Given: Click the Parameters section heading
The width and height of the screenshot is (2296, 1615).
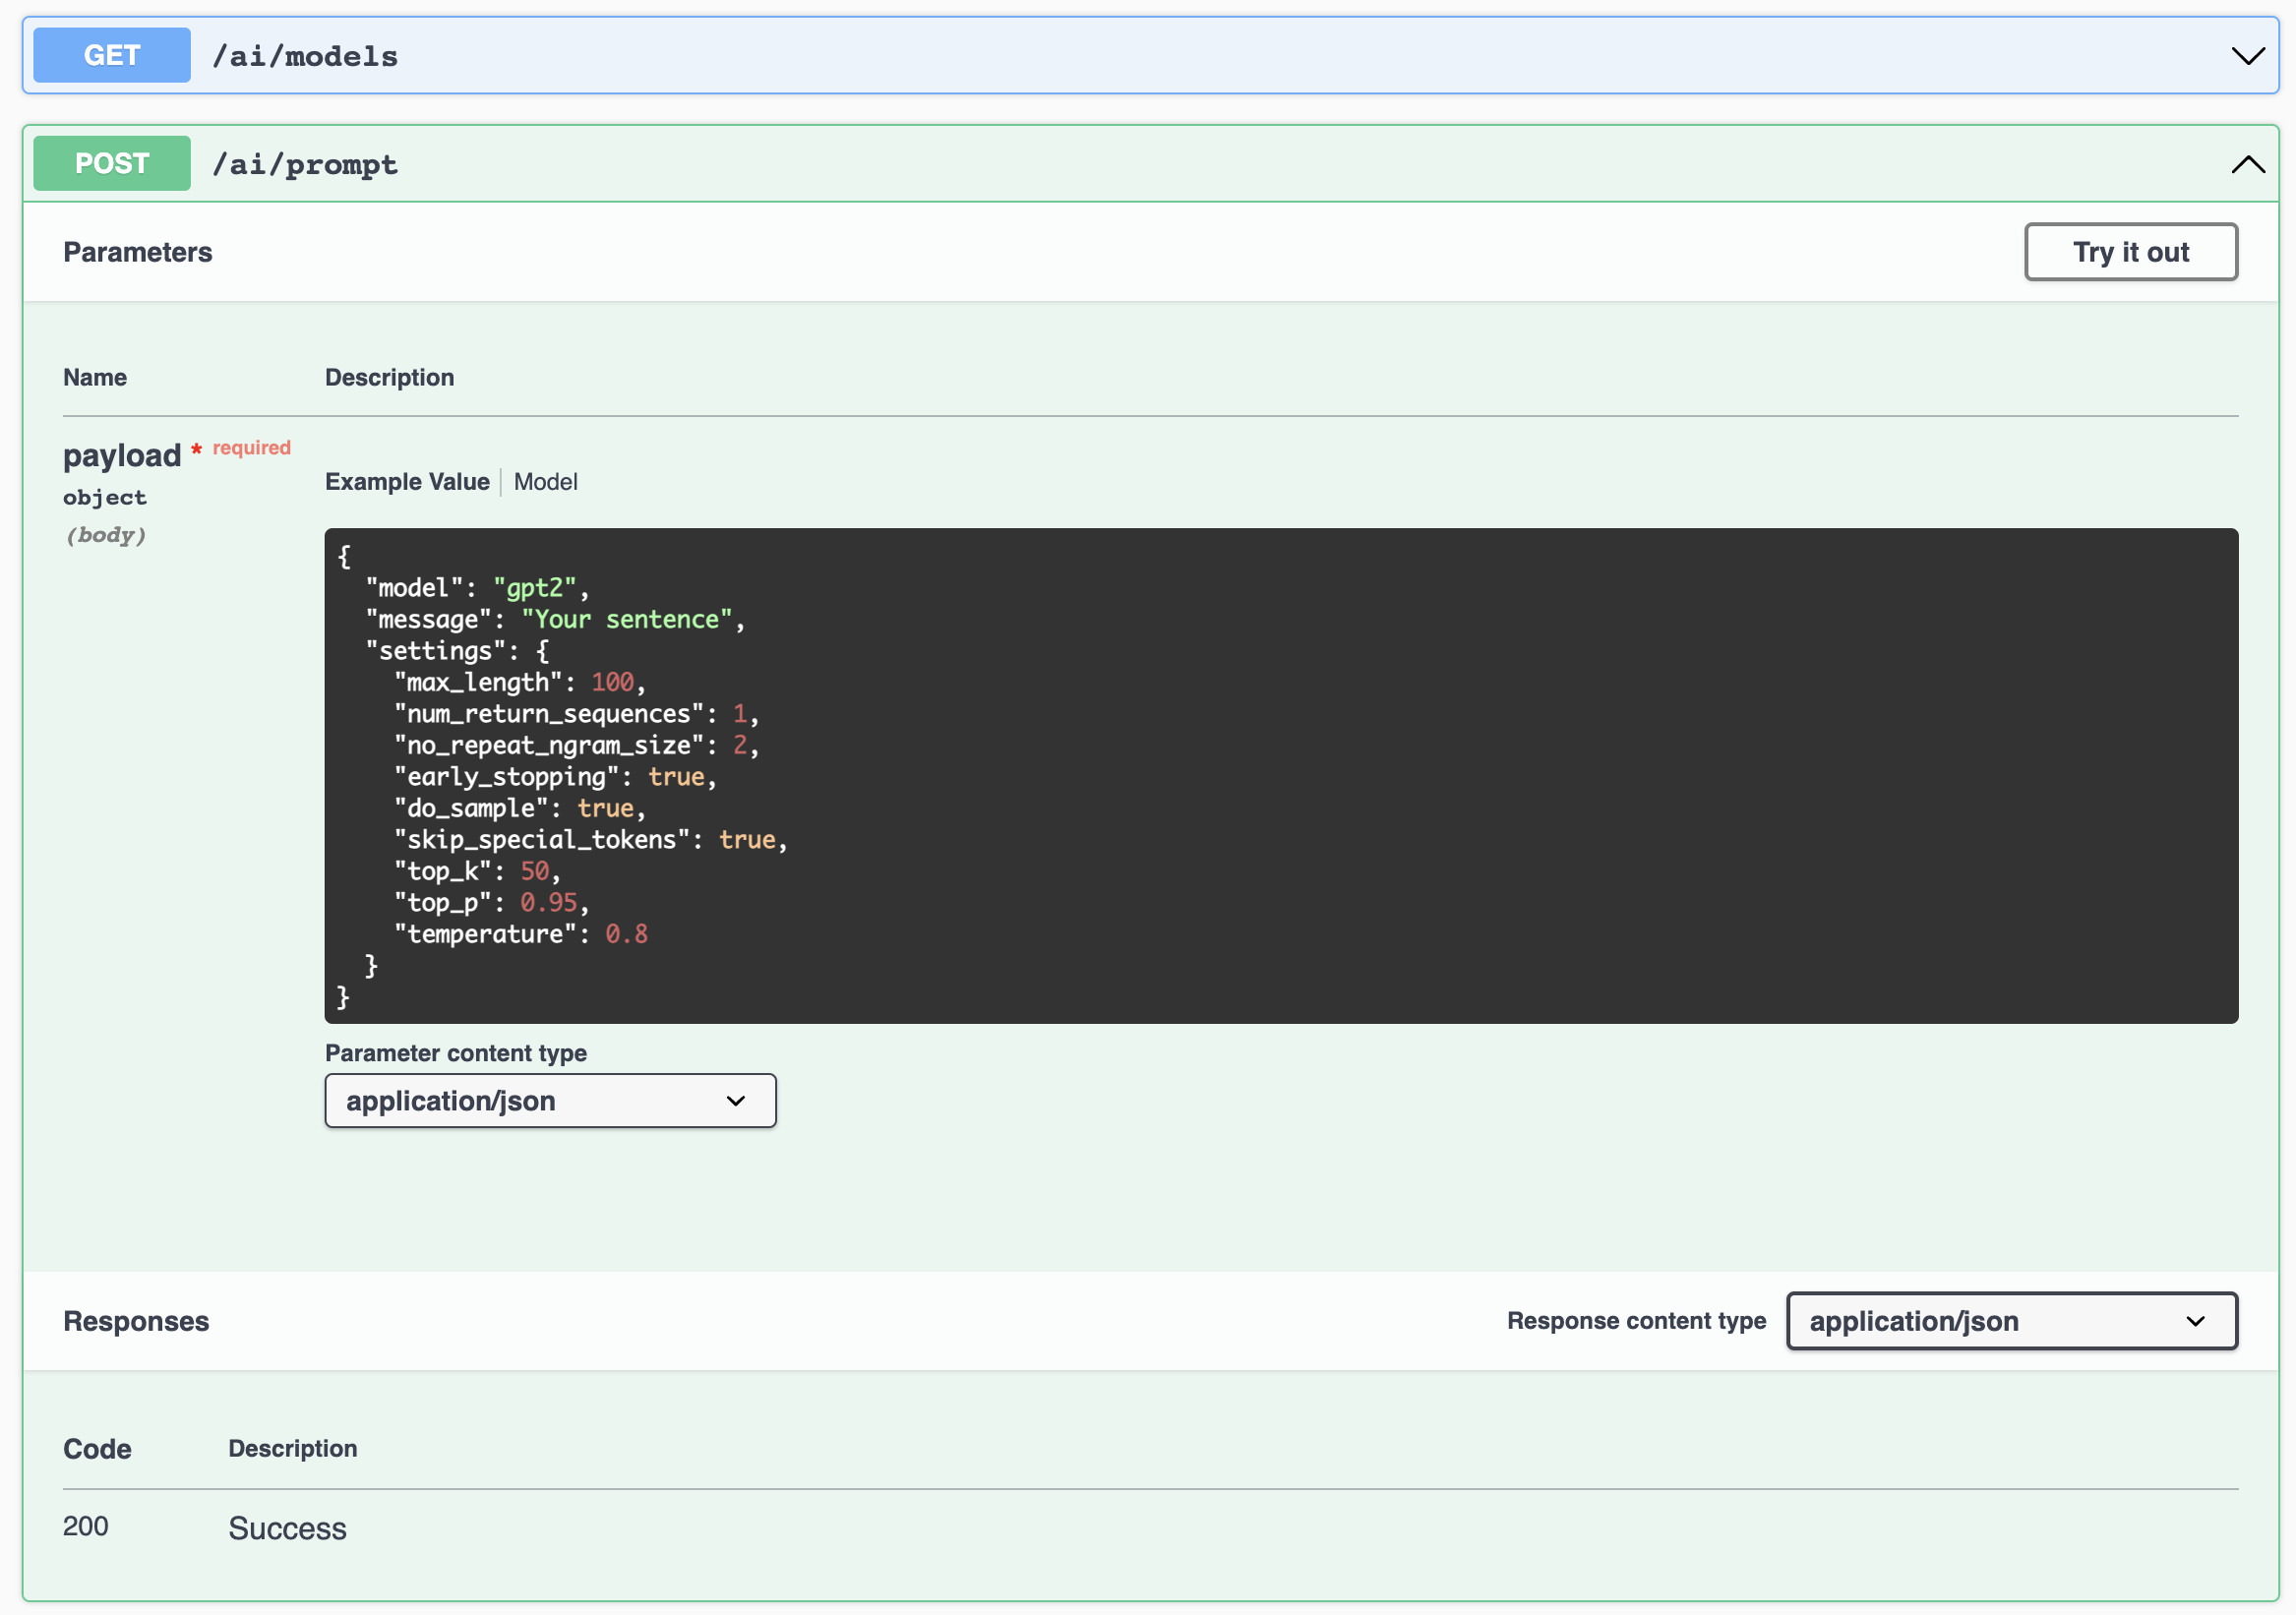Looking at the screenshot, I should point(138,252).
